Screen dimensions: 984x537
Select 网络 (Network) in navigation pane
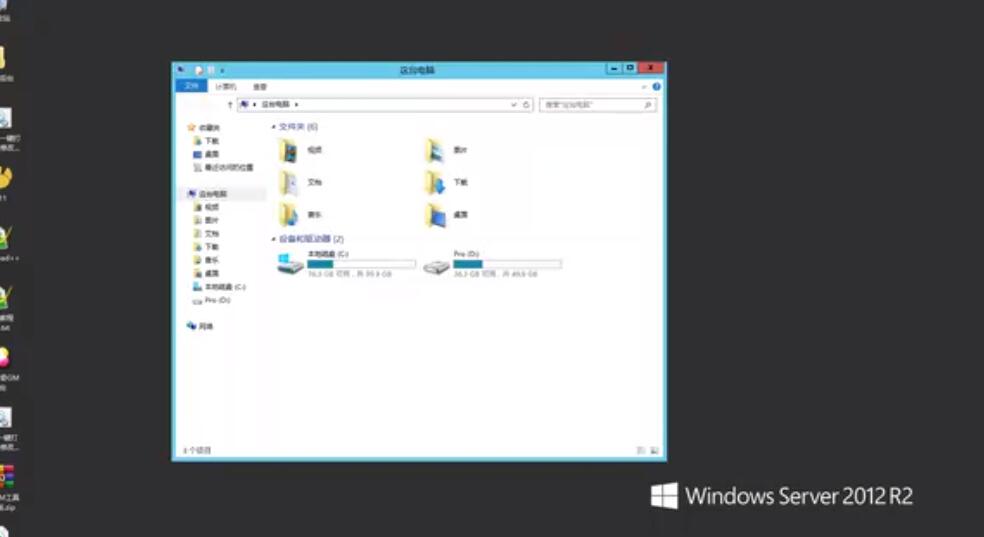(x=205, y=326)
